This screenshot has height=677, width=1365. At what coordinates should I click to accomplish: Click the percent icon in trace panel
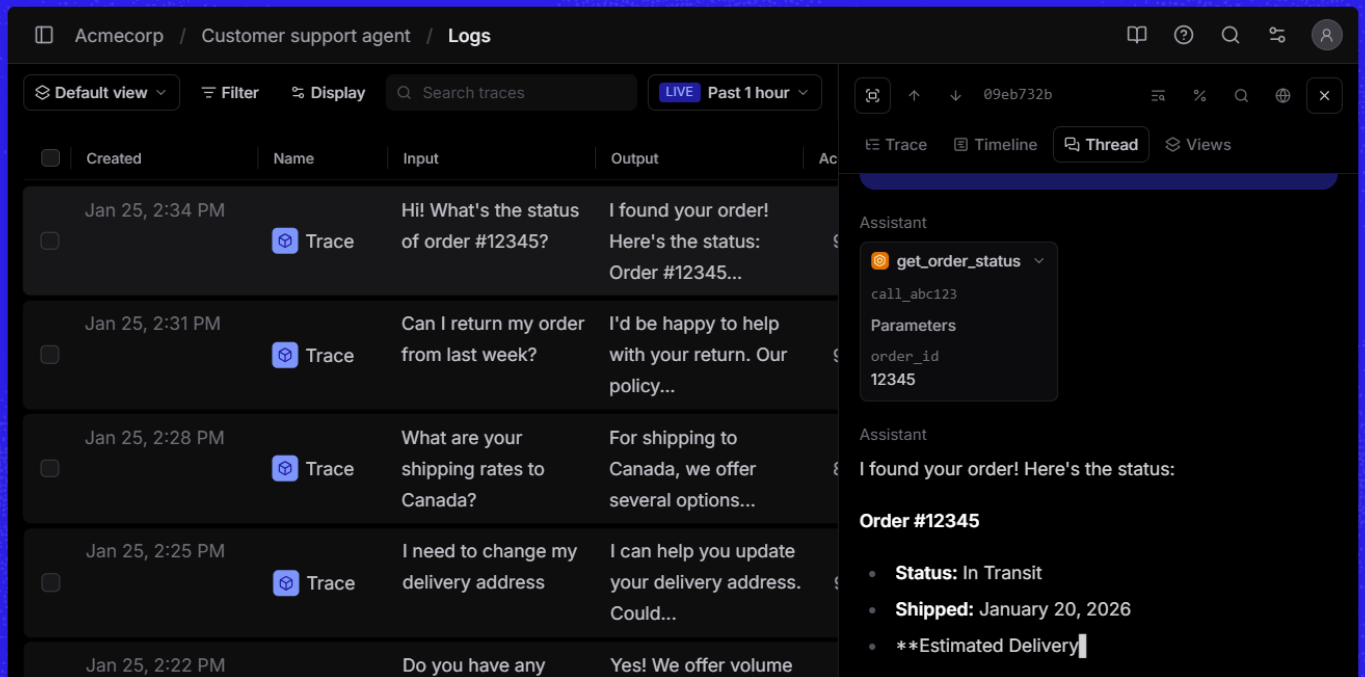1199,95
